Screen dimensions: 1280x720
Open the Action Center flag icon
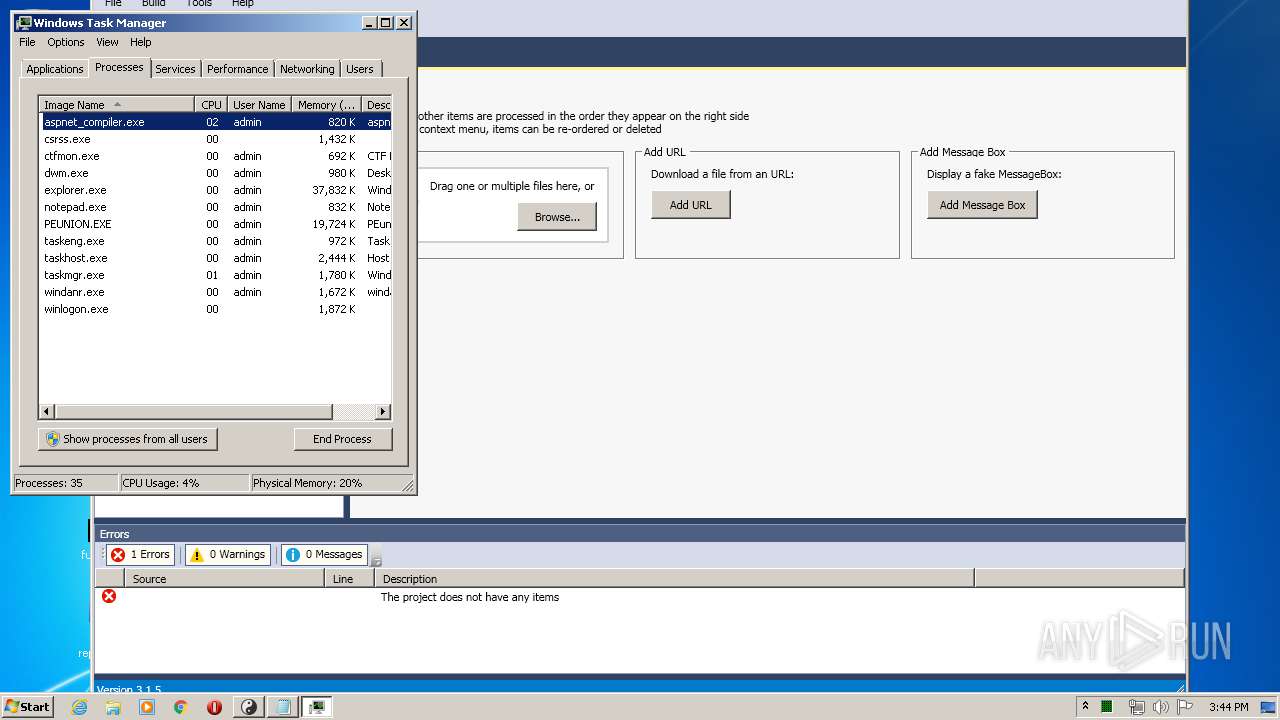click(x=1186, y=707)
